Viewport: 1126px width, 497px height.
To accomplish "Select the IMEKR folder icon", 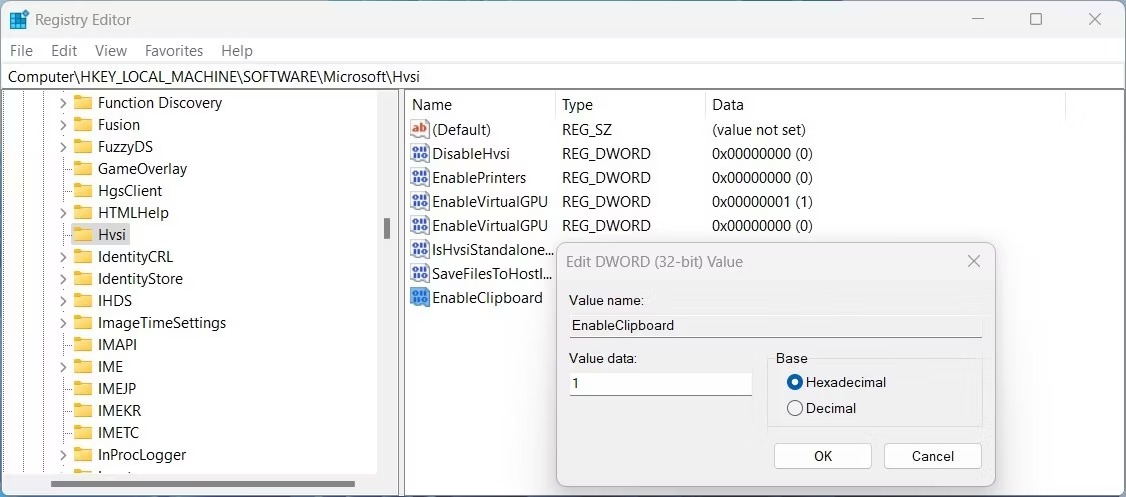I will 83,411.
